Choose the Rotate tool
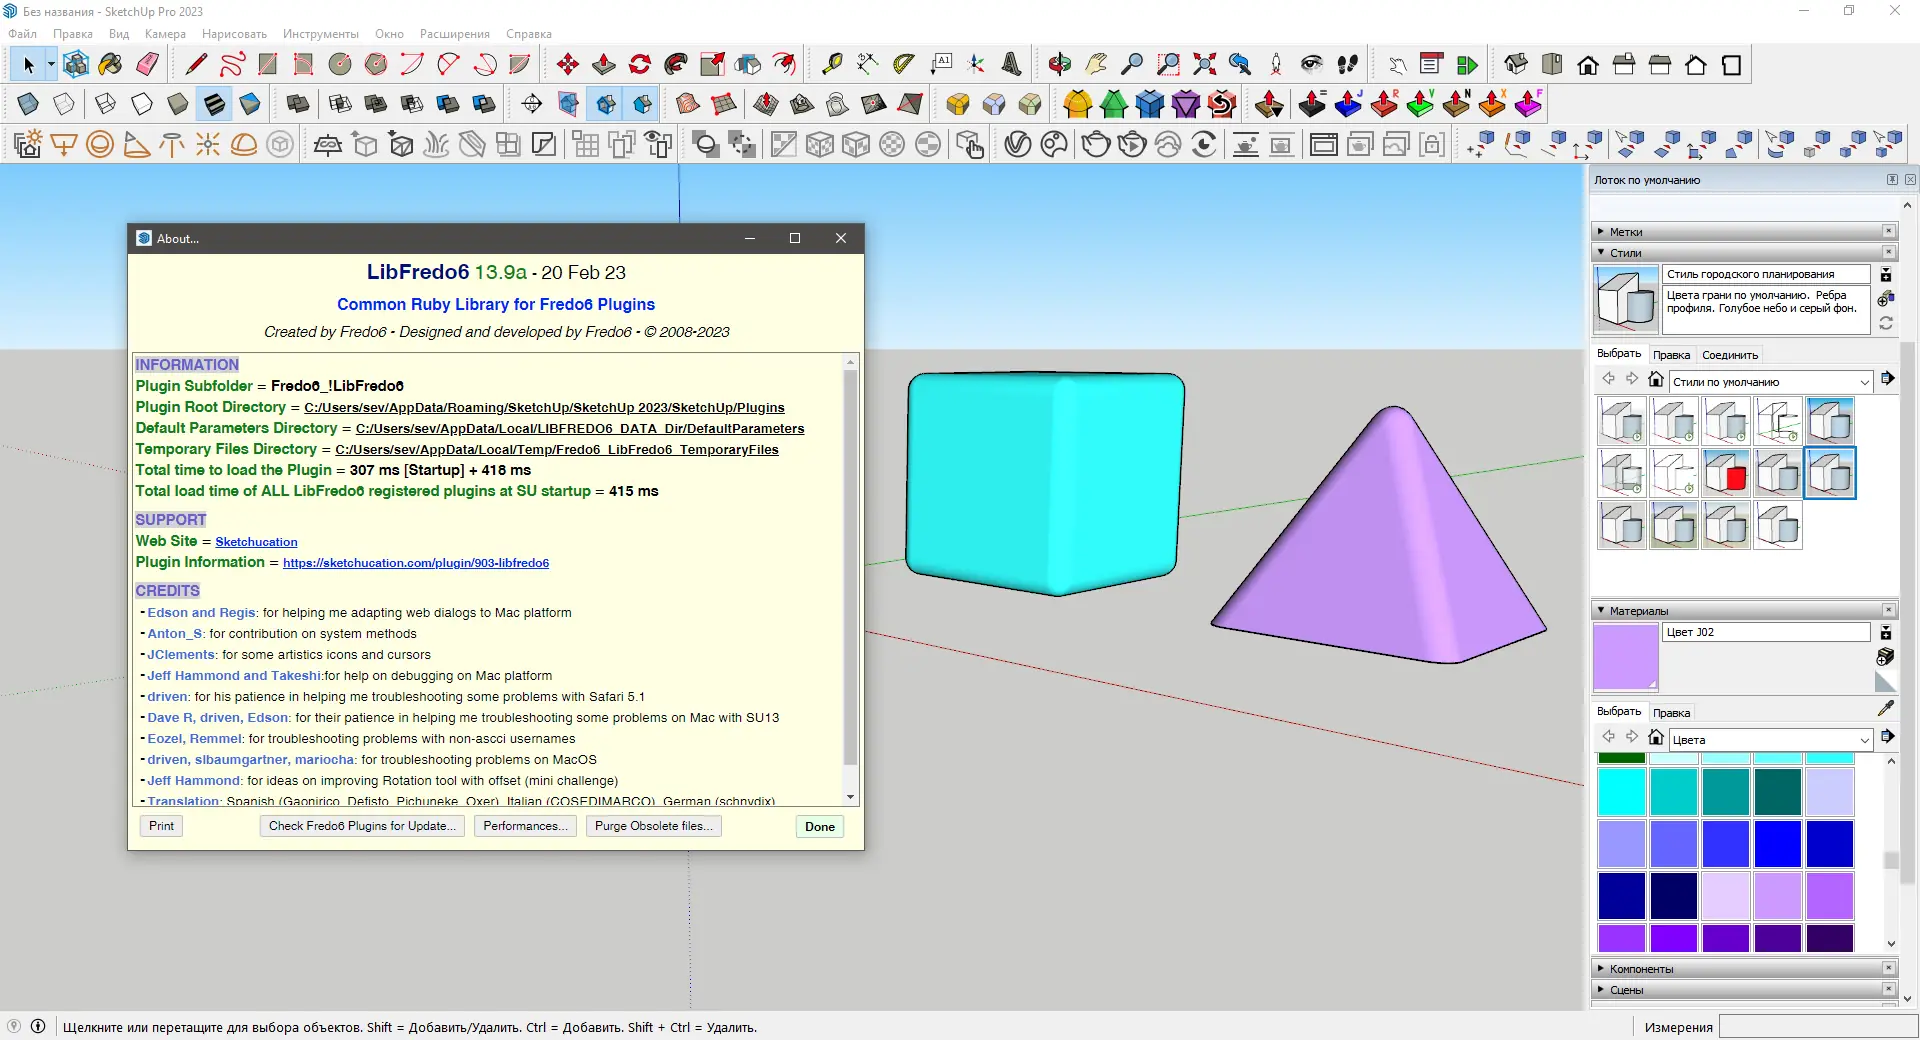Viewport: 1920px width, 1040px height. [x=640, y=65]
